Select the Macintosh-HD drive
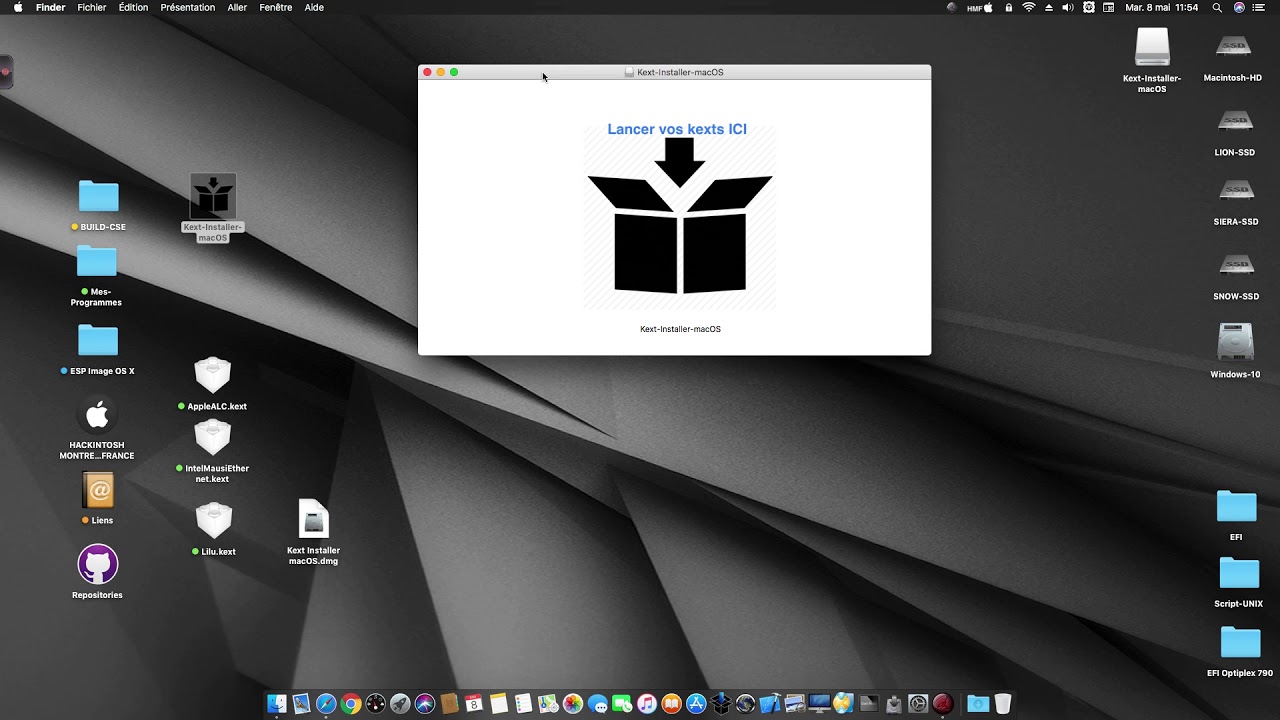The image size is (1280, 720). tap(1234, 47)
